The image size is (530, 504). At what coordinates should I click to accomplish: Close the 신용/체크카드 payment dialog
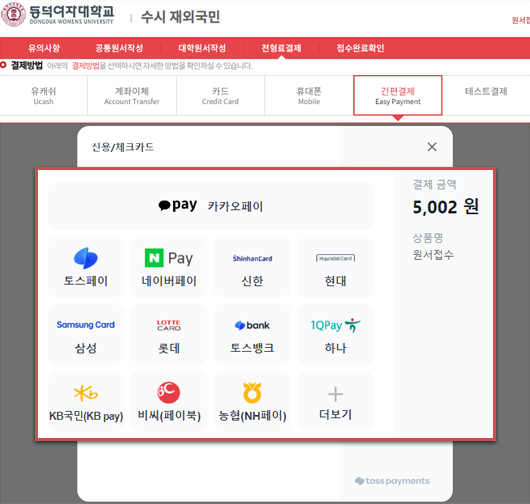pyautogui.click(x=432, y=147)
